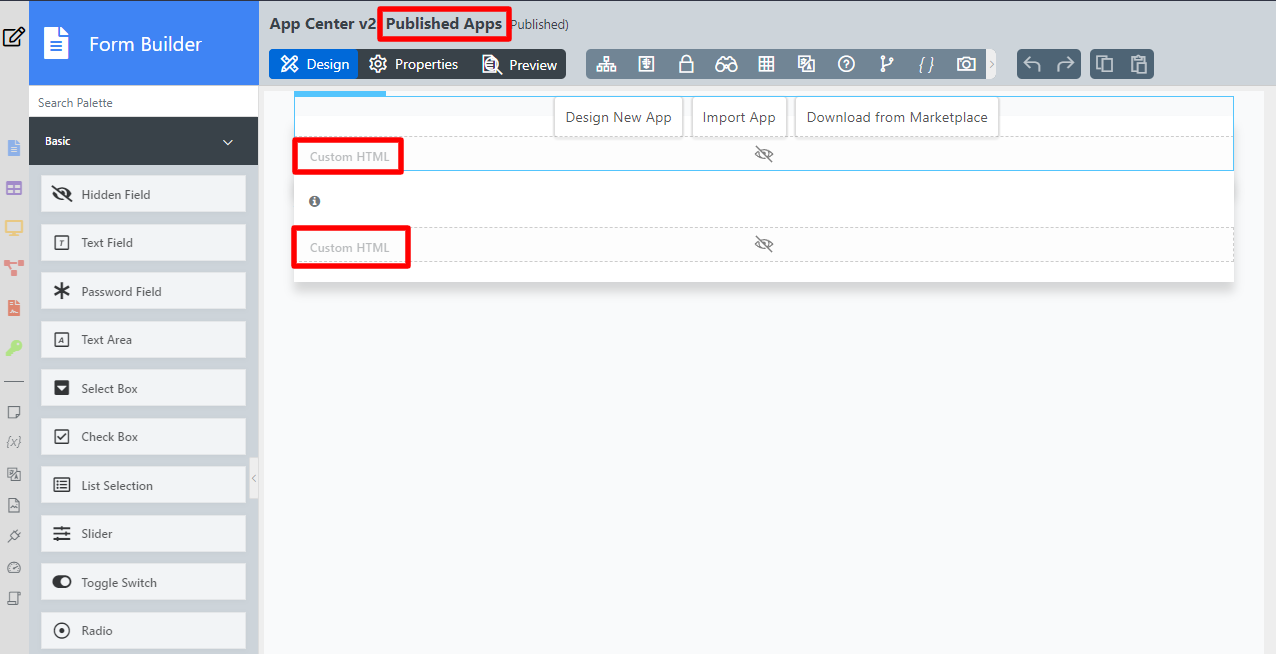
Task: Open the blue Form builder sidebar icon
Action: [x=14, y=148]
